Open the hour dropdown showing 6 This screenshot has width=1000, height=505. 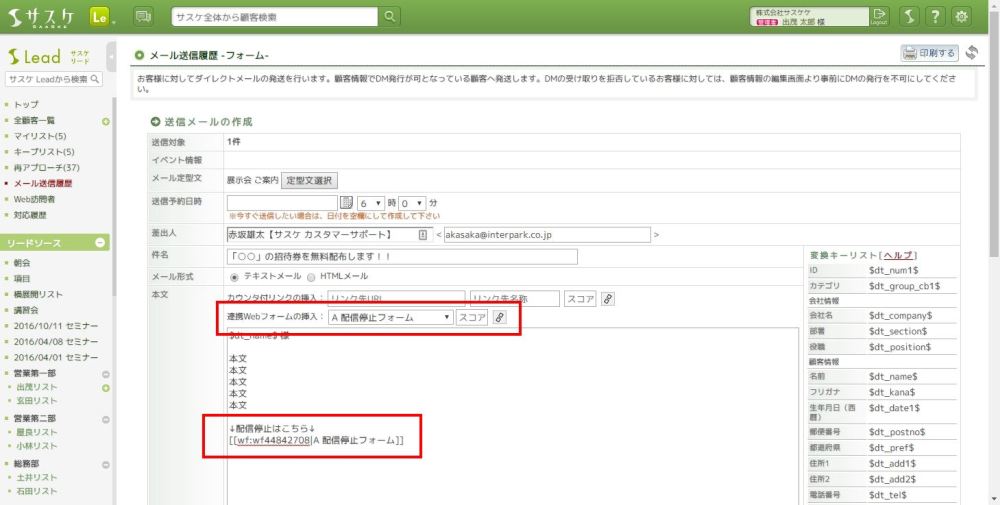click(x=370, y=202)
